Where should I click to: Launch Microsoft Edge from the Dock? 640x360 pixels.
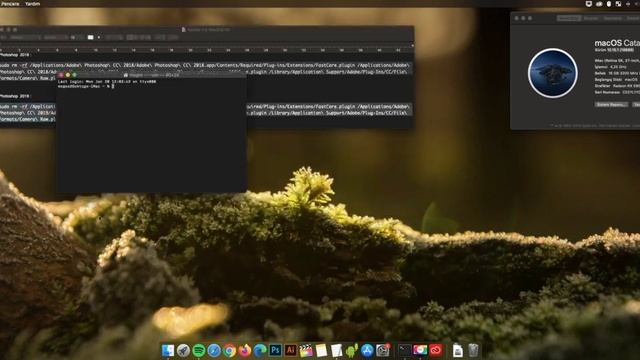[x=260, y=350]
